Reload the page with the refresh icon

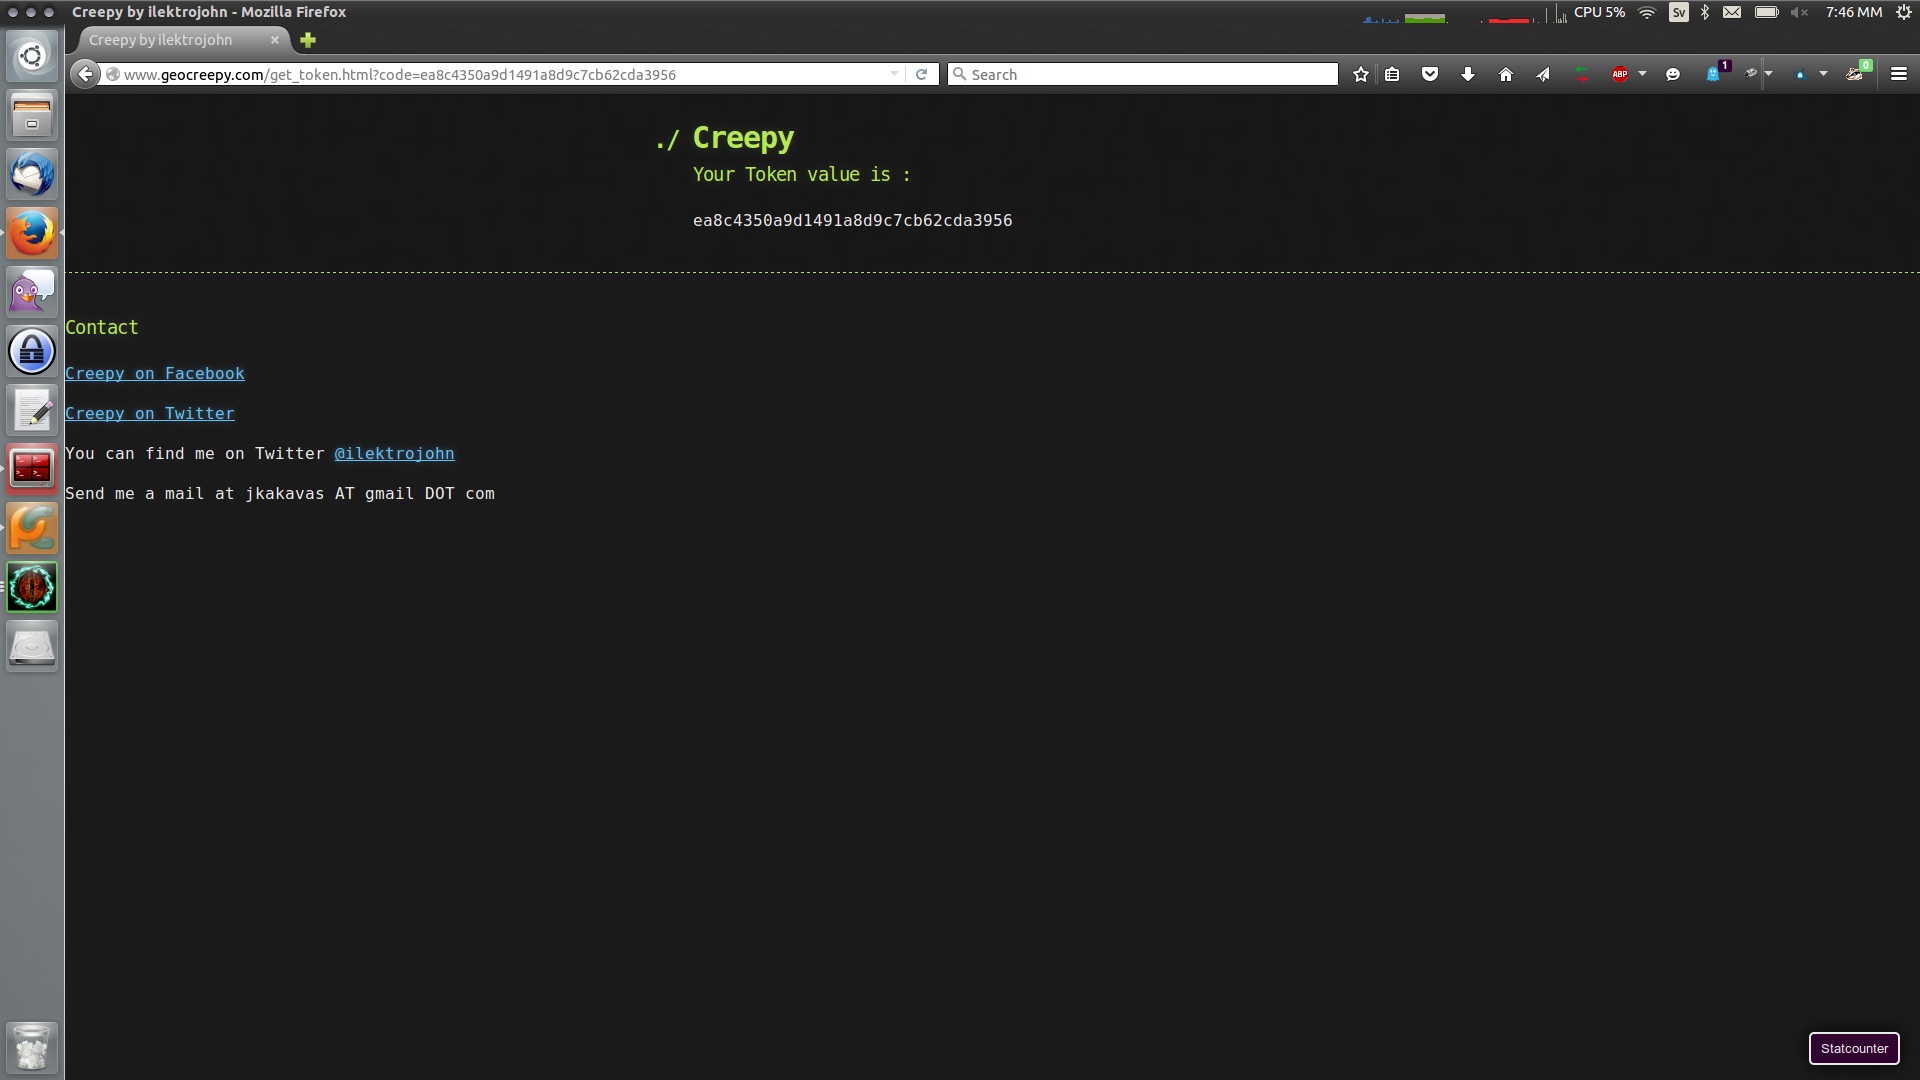click(922, 74)
